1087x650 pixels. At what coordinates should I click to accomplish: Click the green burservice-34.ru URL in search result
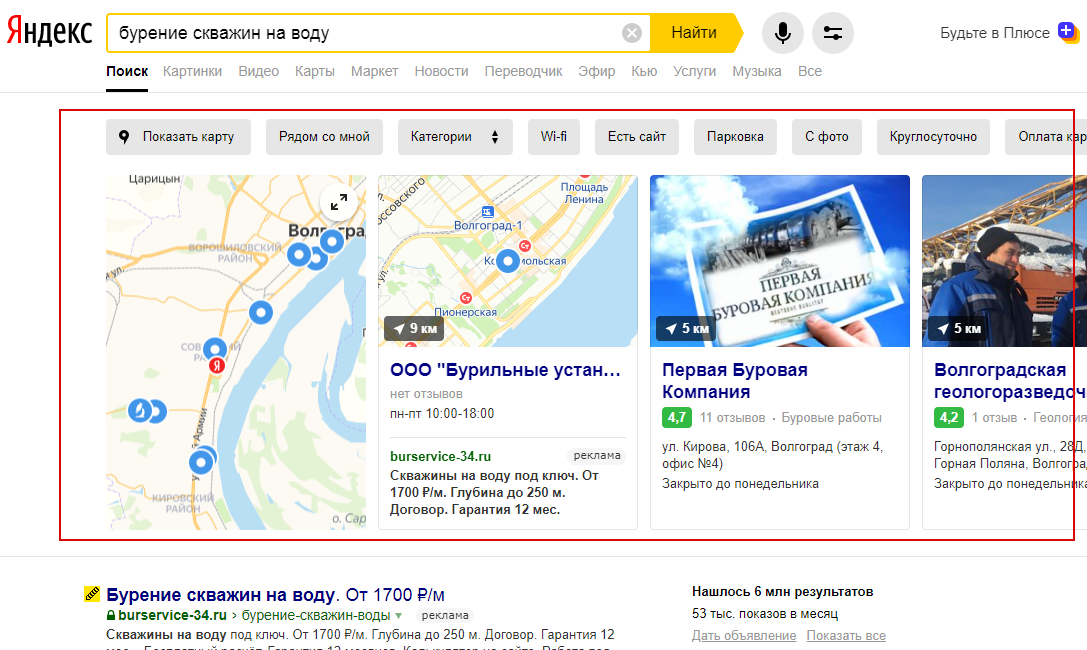tap(172, 615)
